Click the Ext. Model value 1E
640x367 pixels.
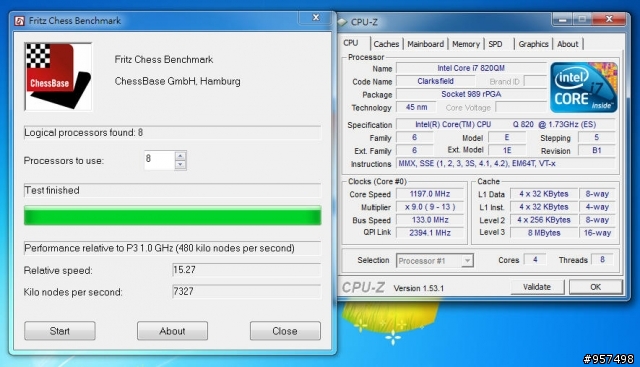[507, 151]
